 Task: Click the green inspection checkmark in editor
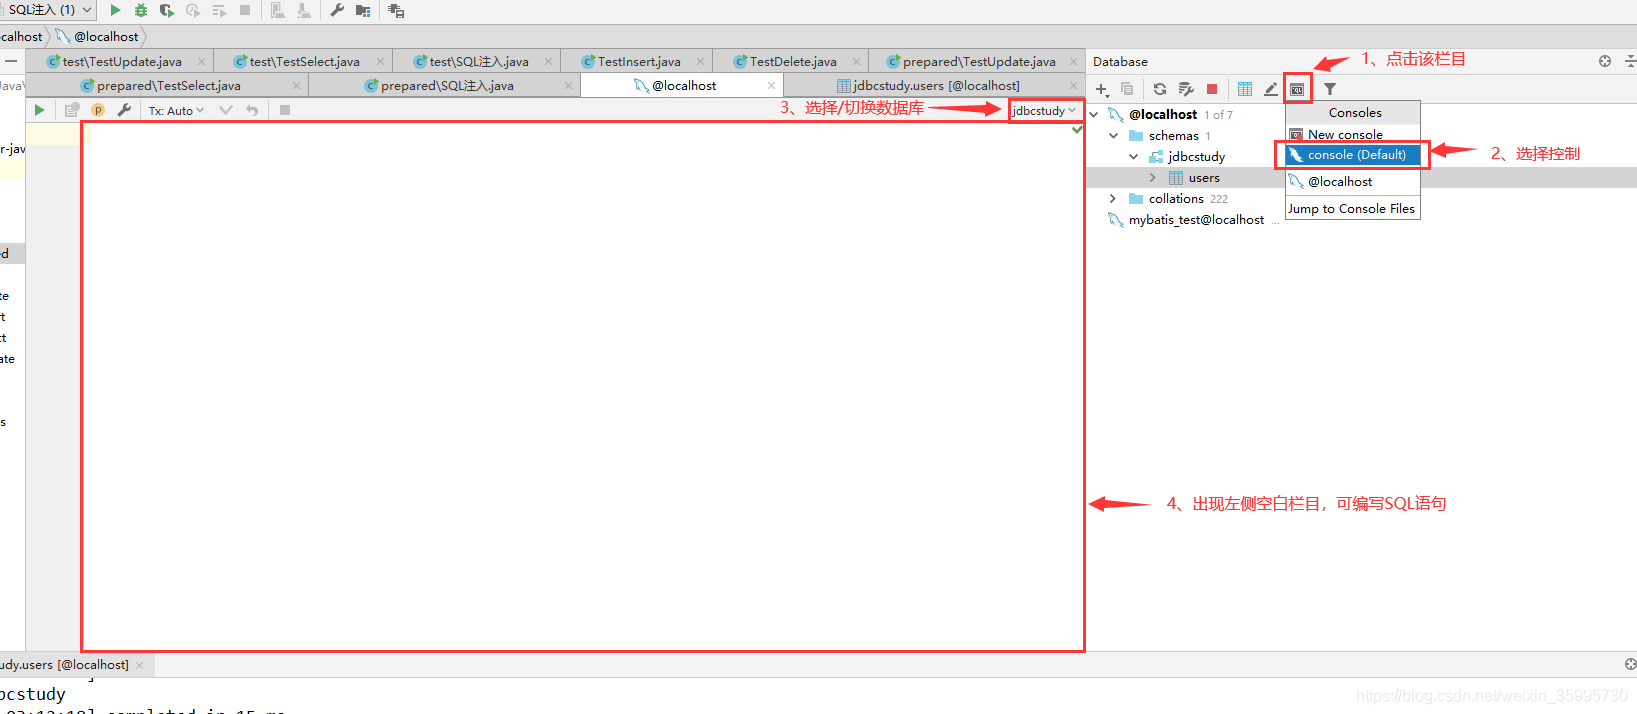[x=1077, y=130]
